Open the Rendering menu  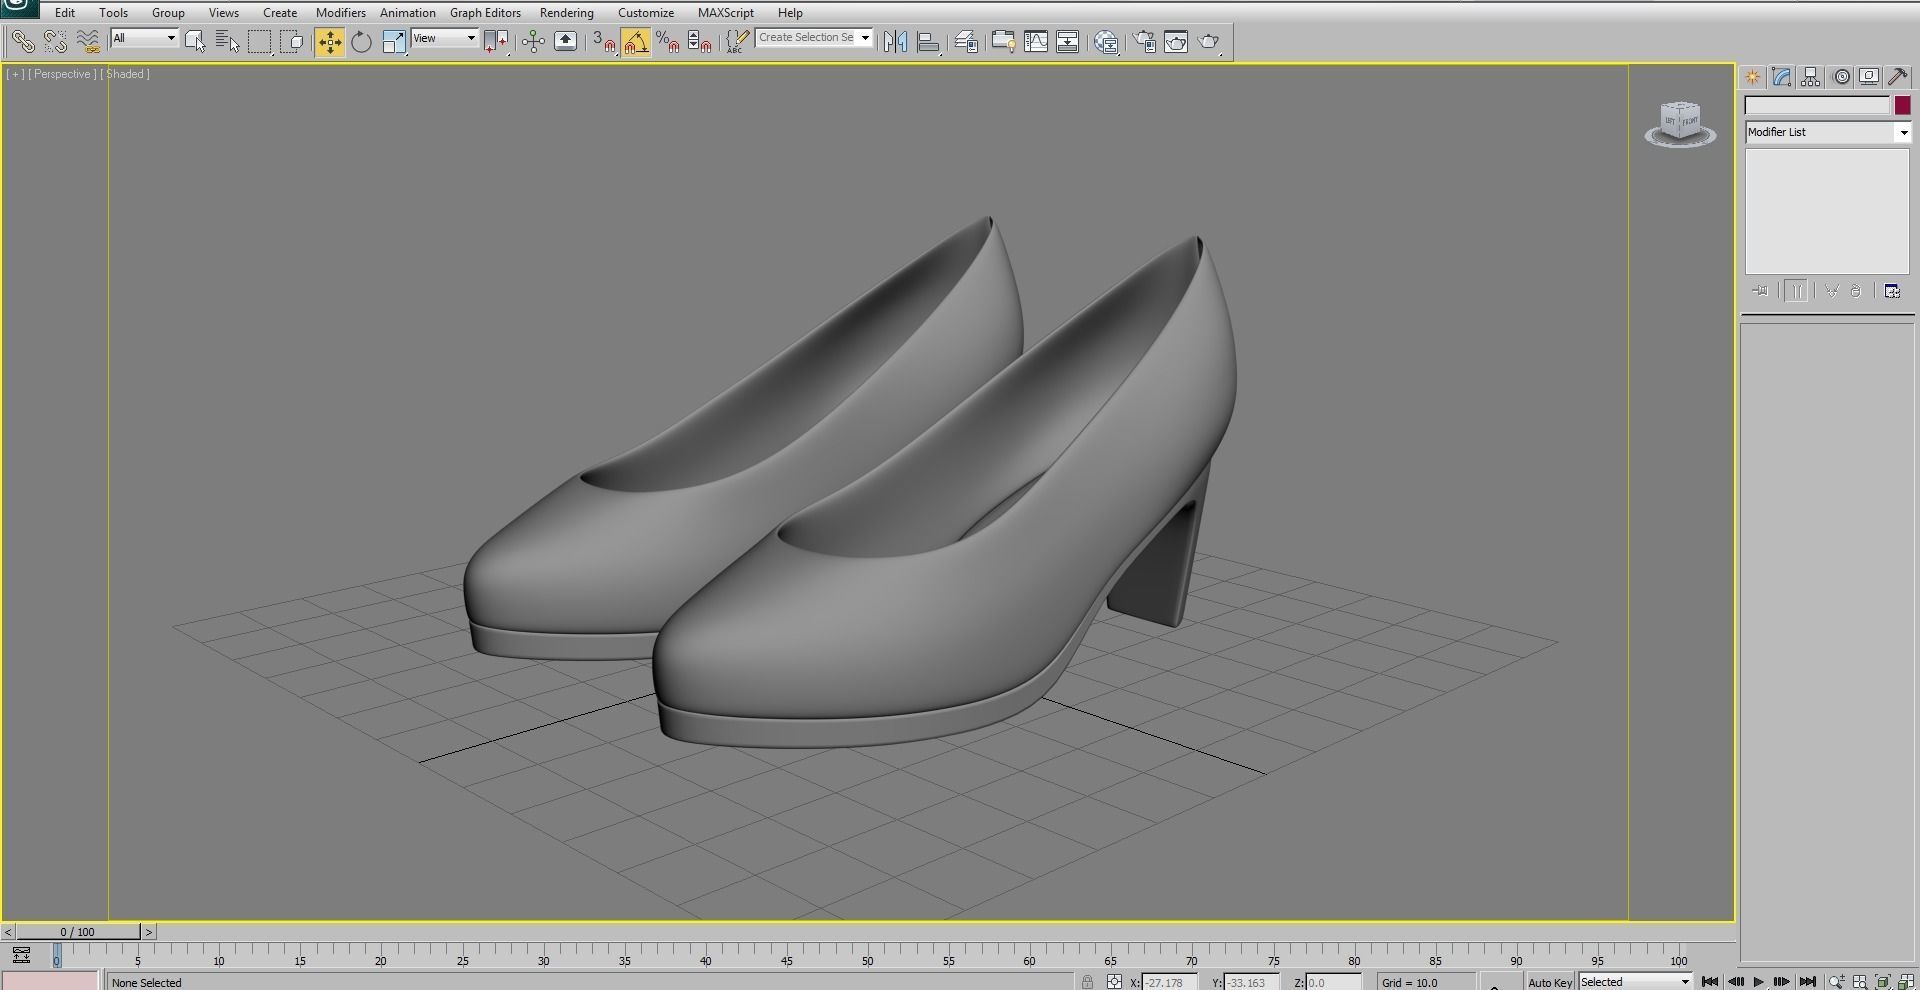point(566,13)
